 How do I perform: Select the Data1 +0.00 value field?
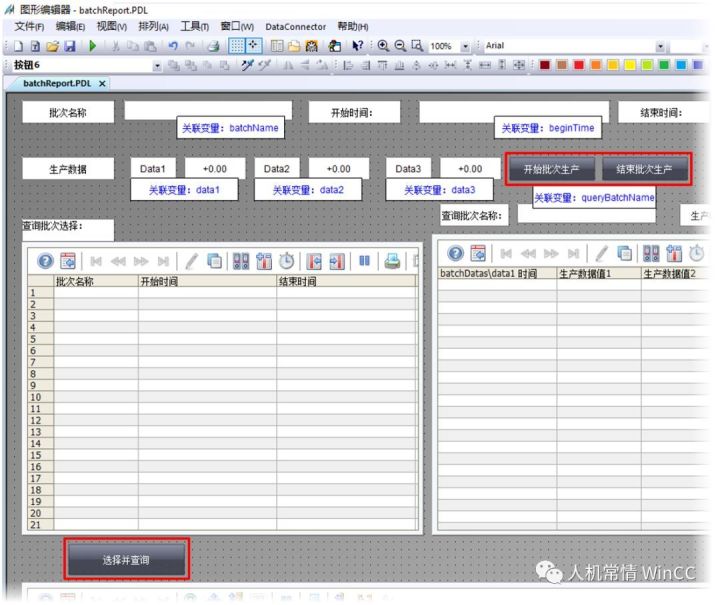click(x=215, y=168)
